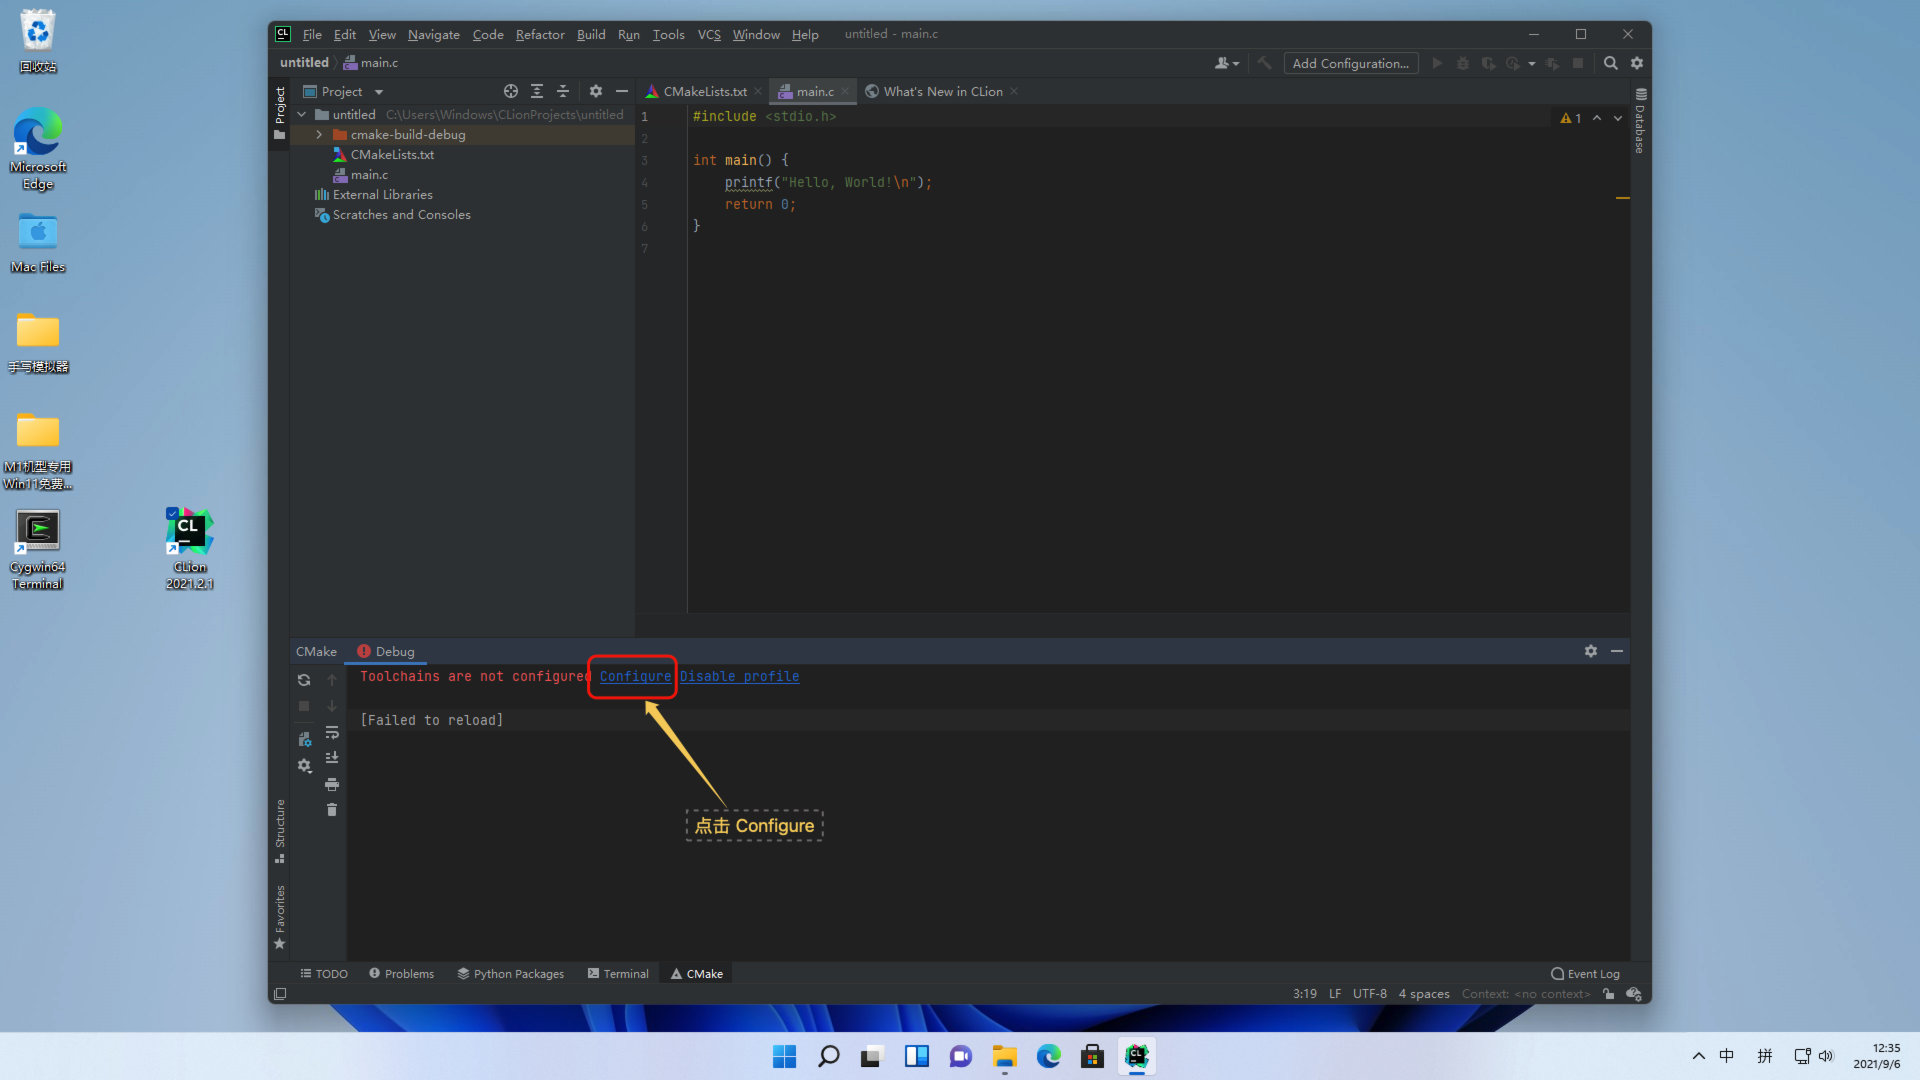Expand the cmake-build-debug folder
Viewport: 1920px width, 1080px height.
tap(319, 135)
